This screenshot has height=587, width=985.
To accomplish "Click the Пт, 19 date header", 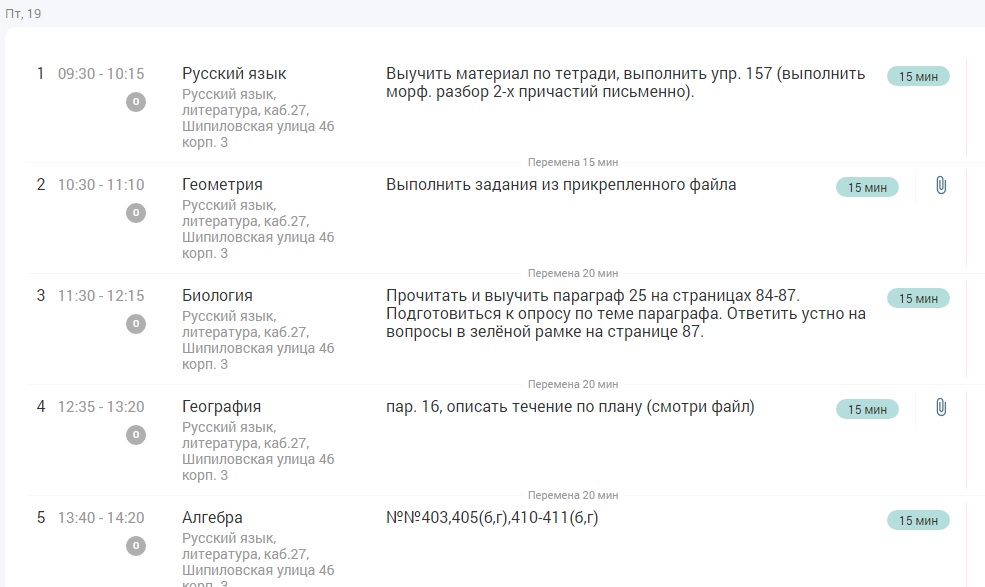I will [24, 13].
